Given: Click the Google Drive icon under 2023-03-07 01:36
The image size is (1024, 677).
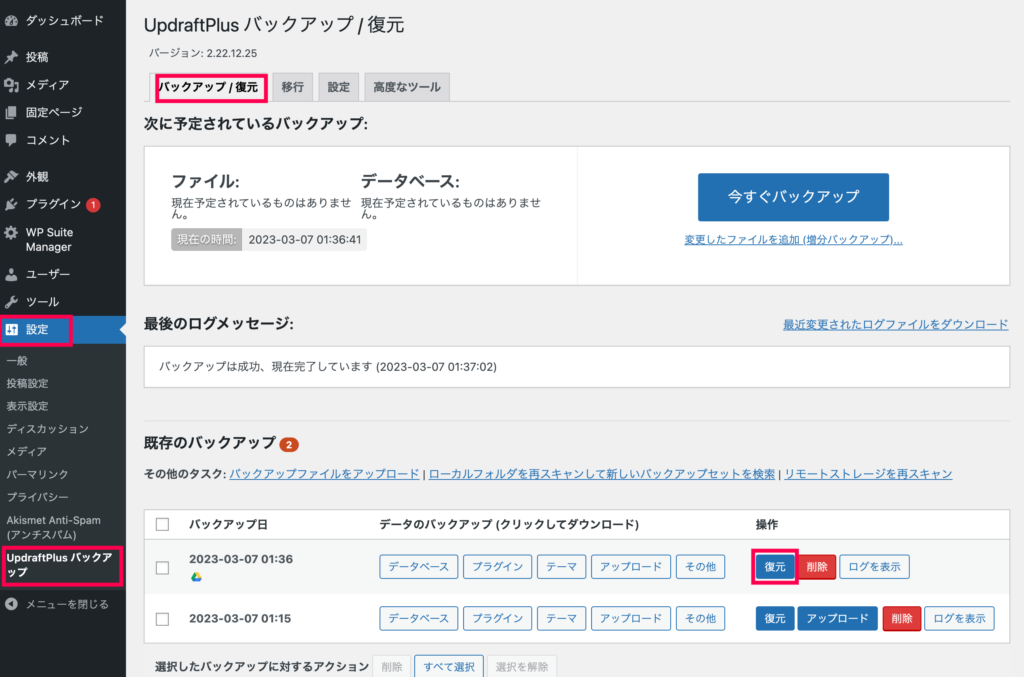Looking at the screenshot, I should (x=196, y=576).
